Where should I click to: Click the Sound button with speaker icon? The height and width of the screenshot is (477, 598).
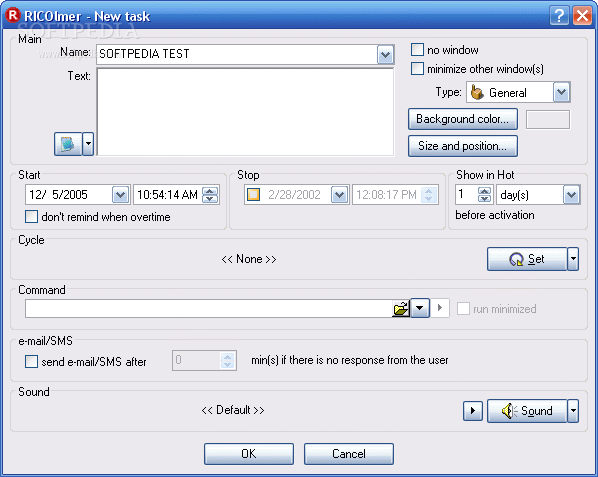click(x=527, y=411)
